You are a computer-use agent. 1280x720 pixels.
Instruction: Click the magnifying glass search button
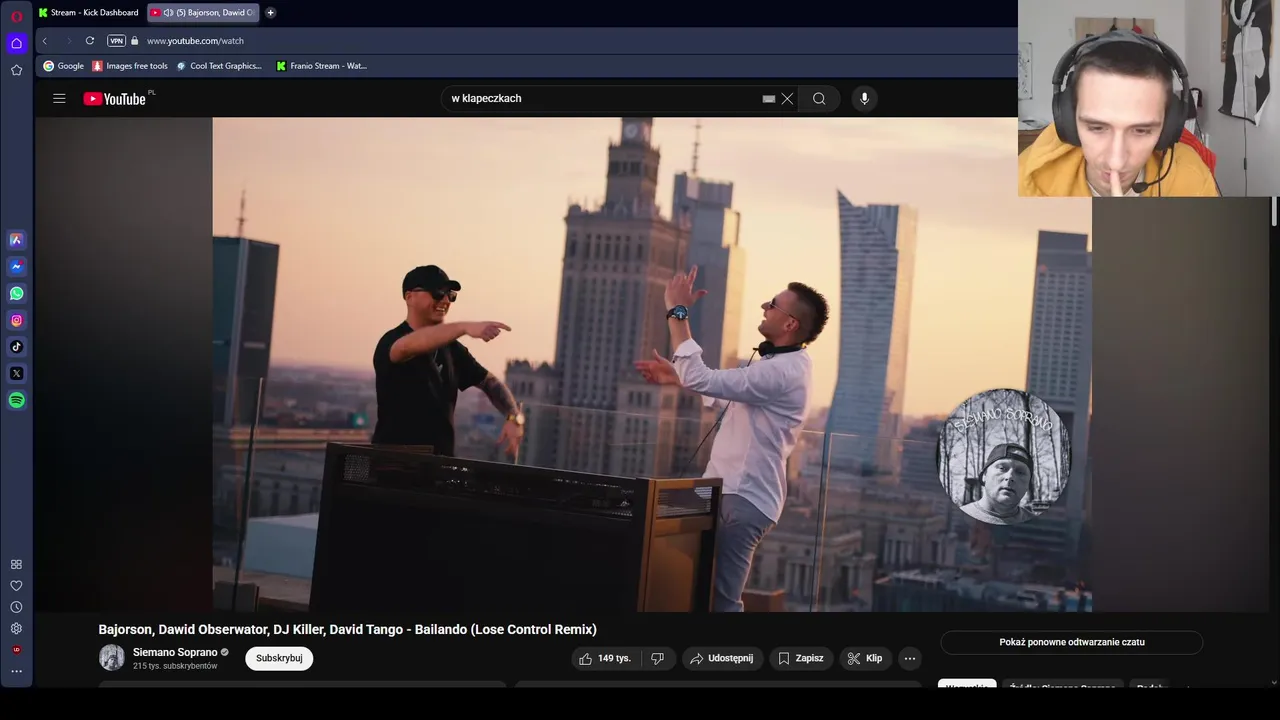point(819,98)
